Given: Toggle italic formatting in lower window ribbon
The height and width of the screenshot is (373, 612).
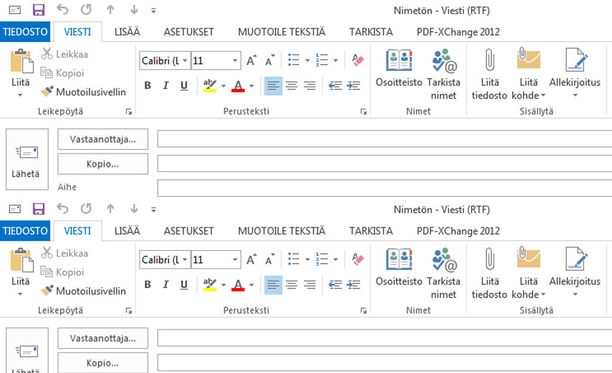Looking at the screenshot, I should 165,284.
